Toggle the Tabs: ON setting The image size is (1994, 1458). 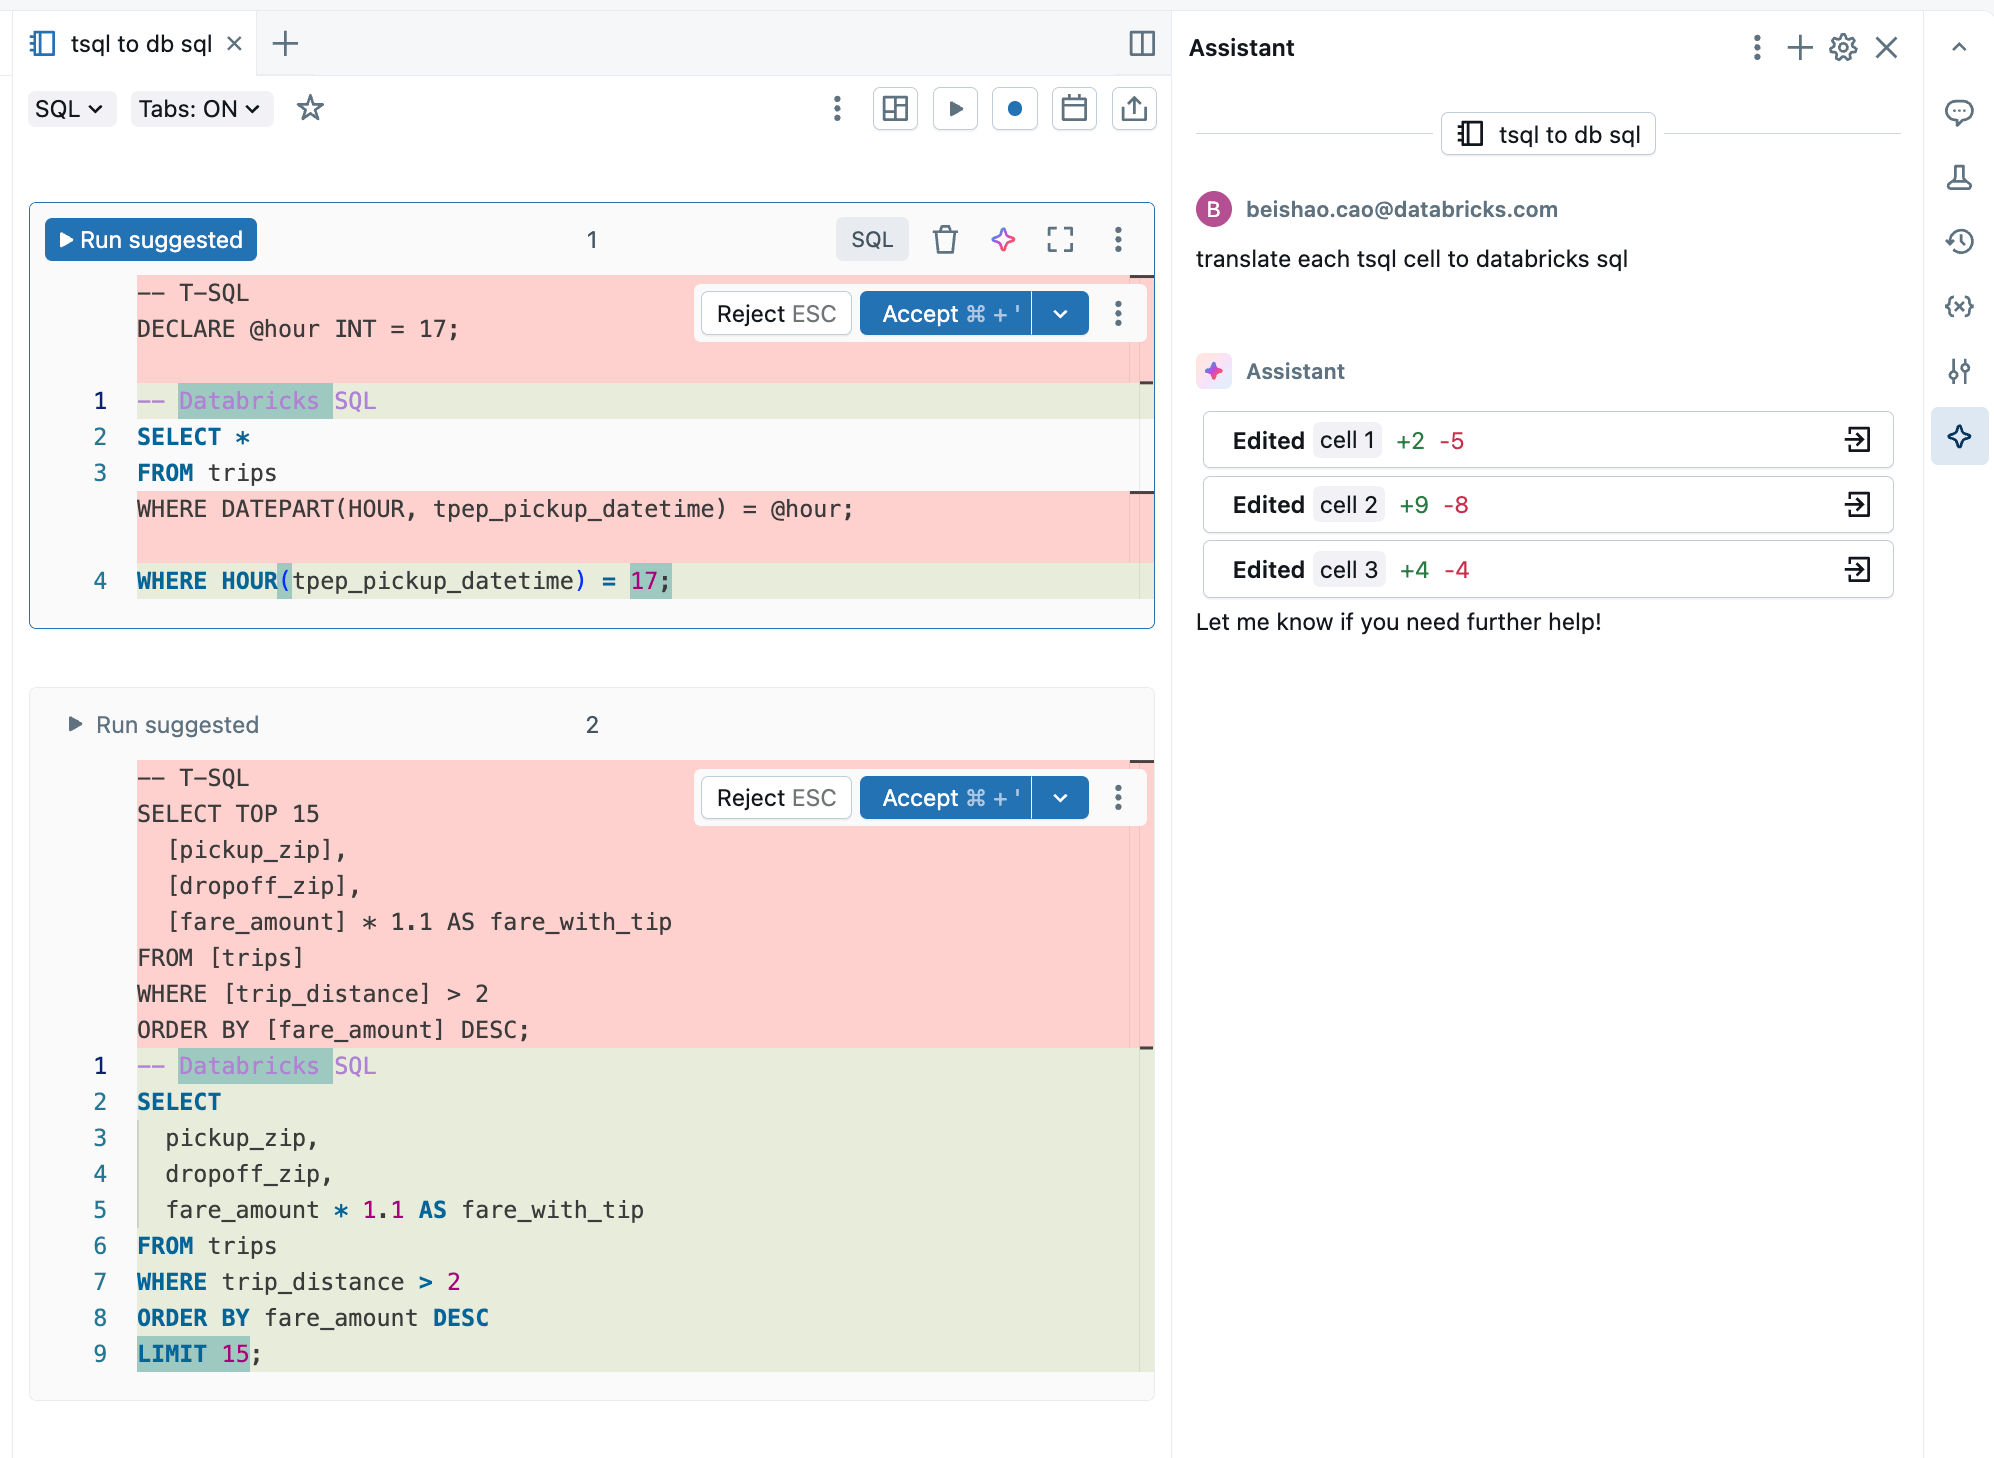200,109
